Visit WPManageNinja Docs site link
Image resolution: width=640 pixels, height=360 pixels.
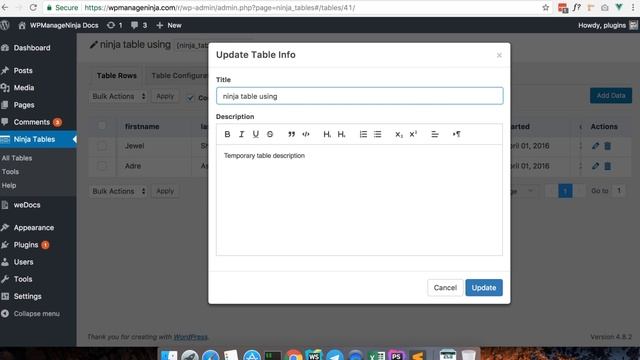[x=58, y=25]
